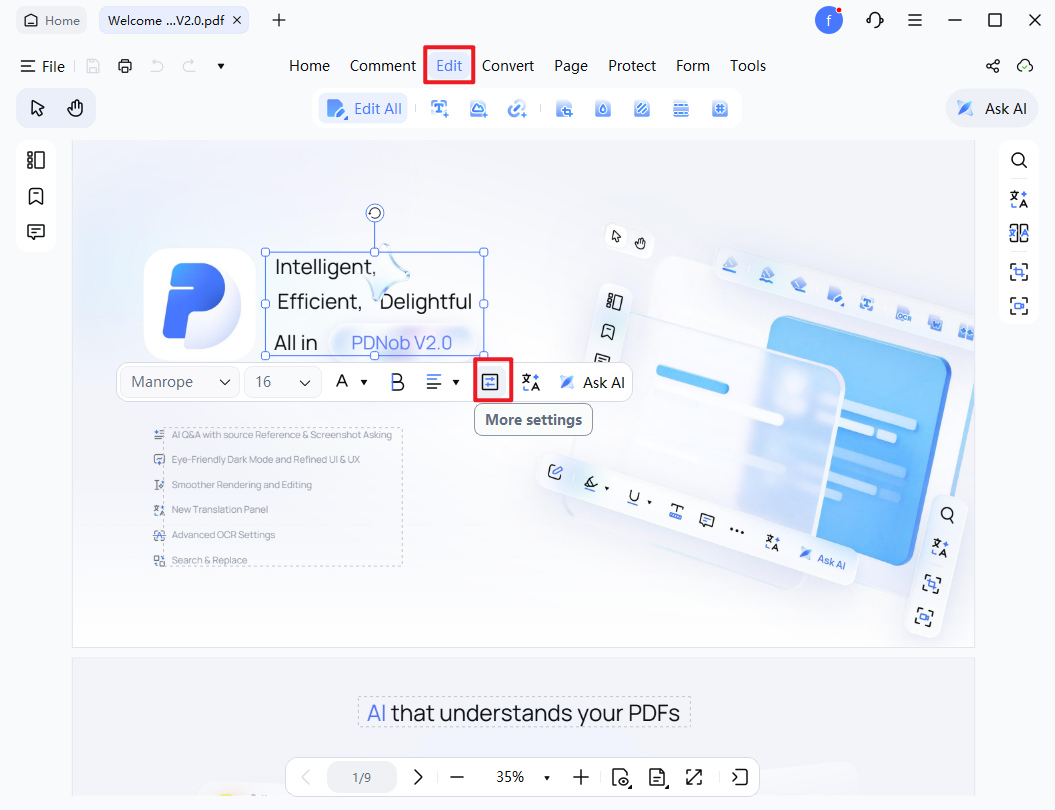
Task: Open the bookmarks panel in left sidebar
Action: [36, 196]
